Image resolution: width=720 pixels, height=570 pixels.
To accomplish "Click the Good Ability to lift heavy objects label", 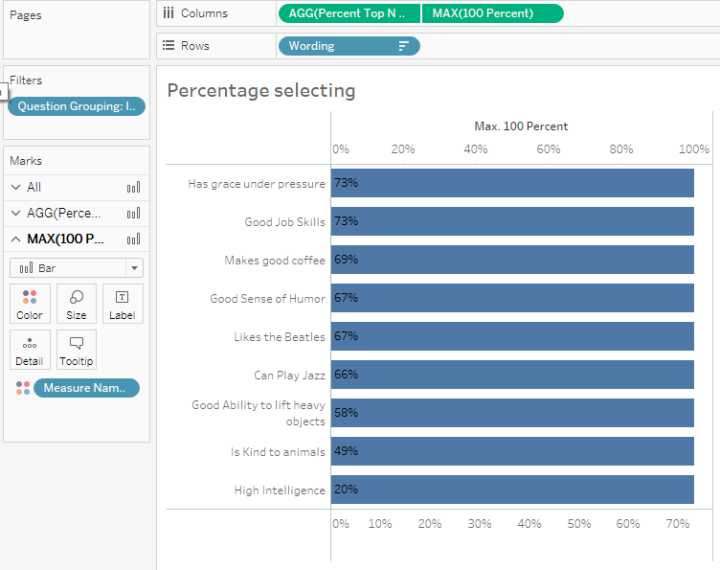I will [x=259, y=413].
